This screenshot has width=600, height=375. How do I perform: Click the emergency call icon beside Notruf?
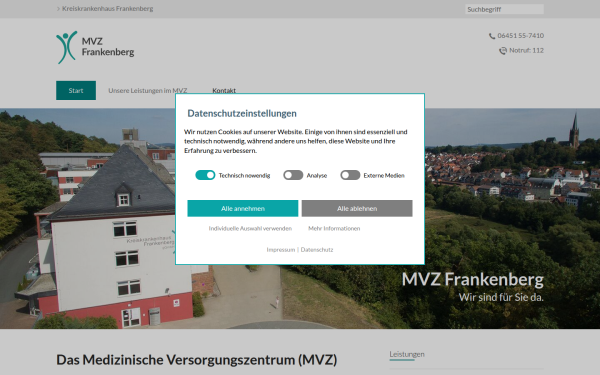(x=503, y=51)
